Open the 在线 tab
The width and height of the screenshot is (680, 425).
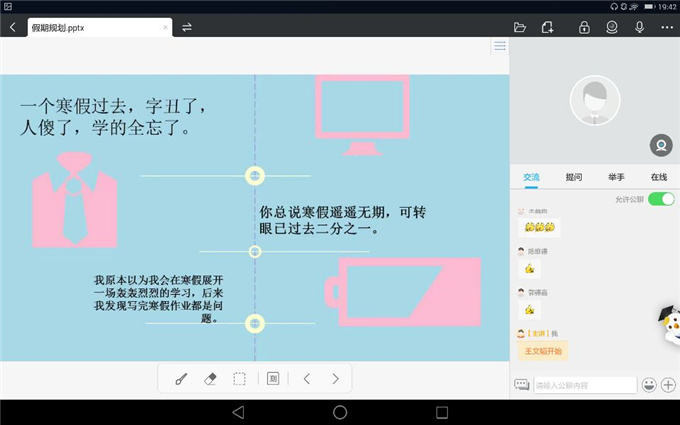click(659, 177)
